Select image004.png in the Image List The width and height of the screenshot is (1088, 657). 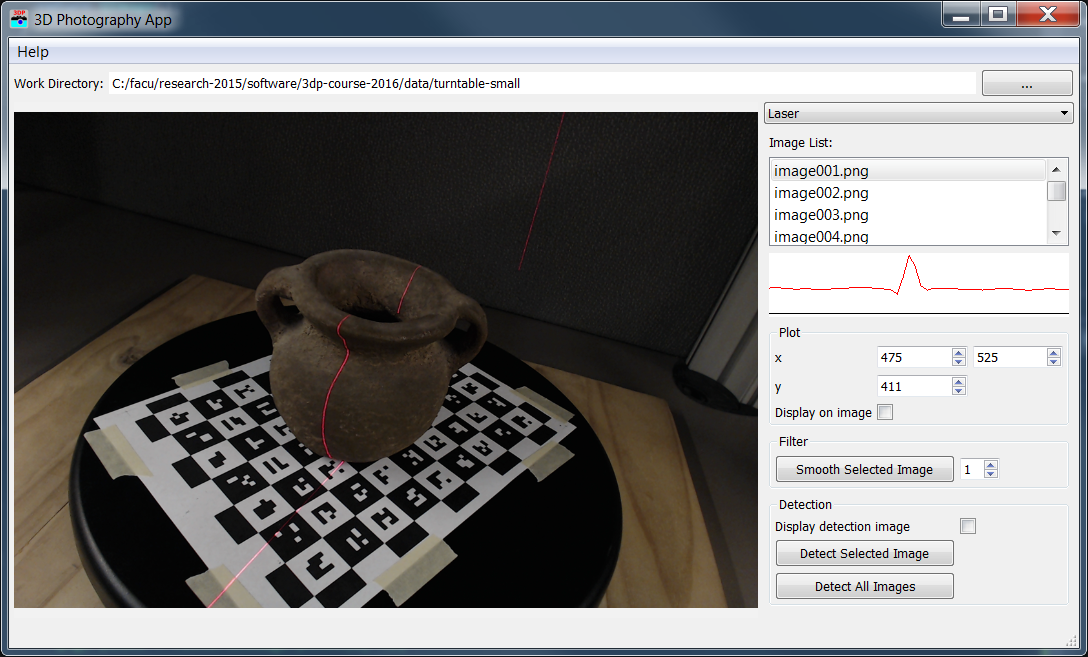908,236
